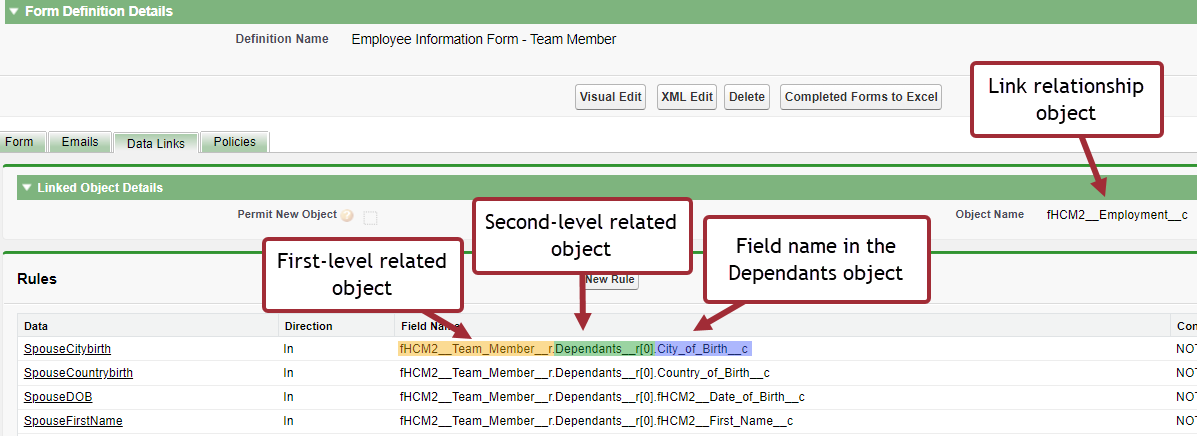The height and width of the screenshot is (436, 1197).
Task: Go to the Policies tab
Action: point(234,142)
